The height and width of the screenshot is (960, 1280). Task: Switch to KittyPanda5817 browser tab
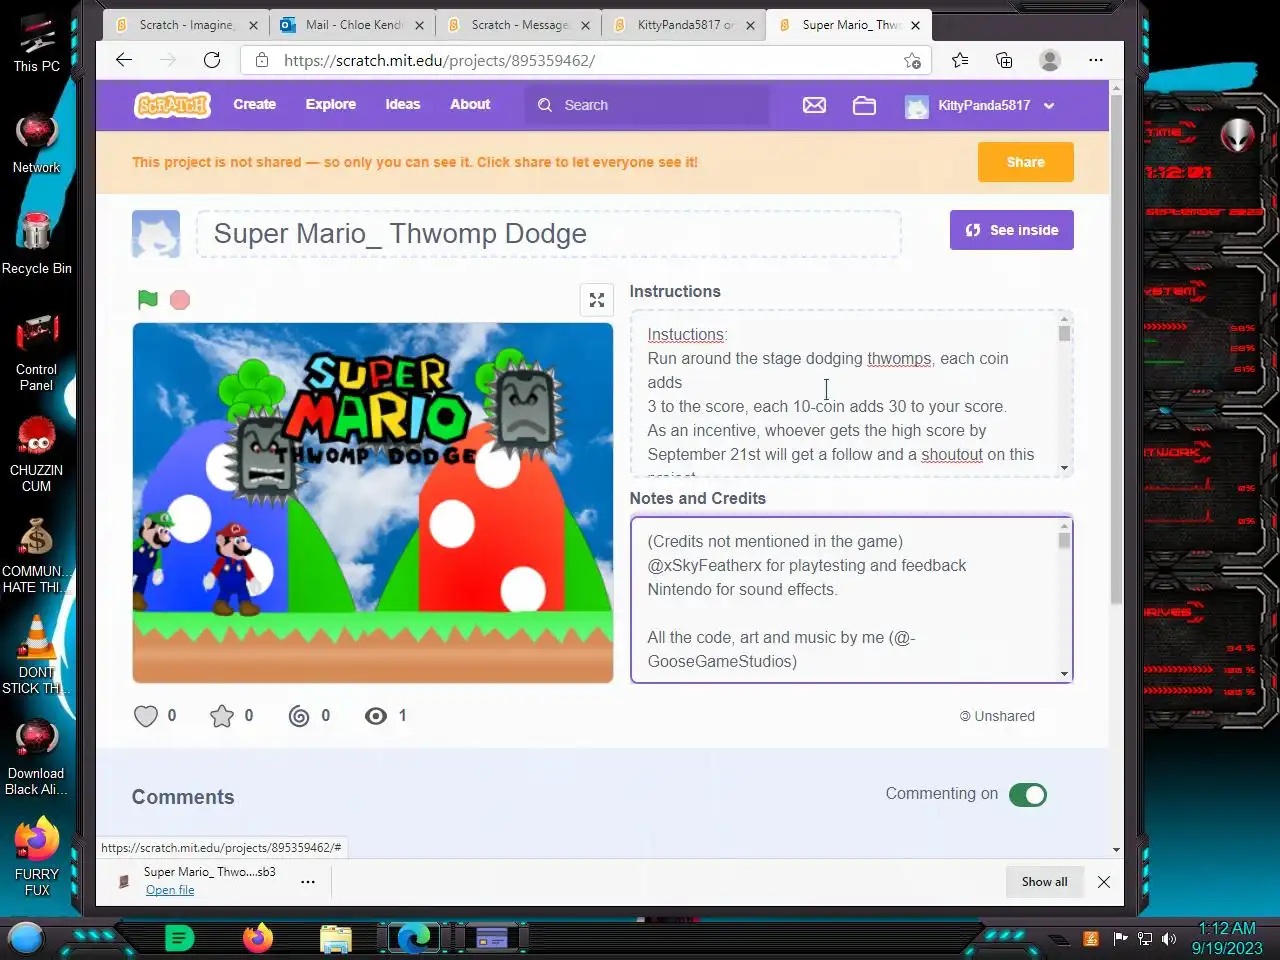pos(684,25)
